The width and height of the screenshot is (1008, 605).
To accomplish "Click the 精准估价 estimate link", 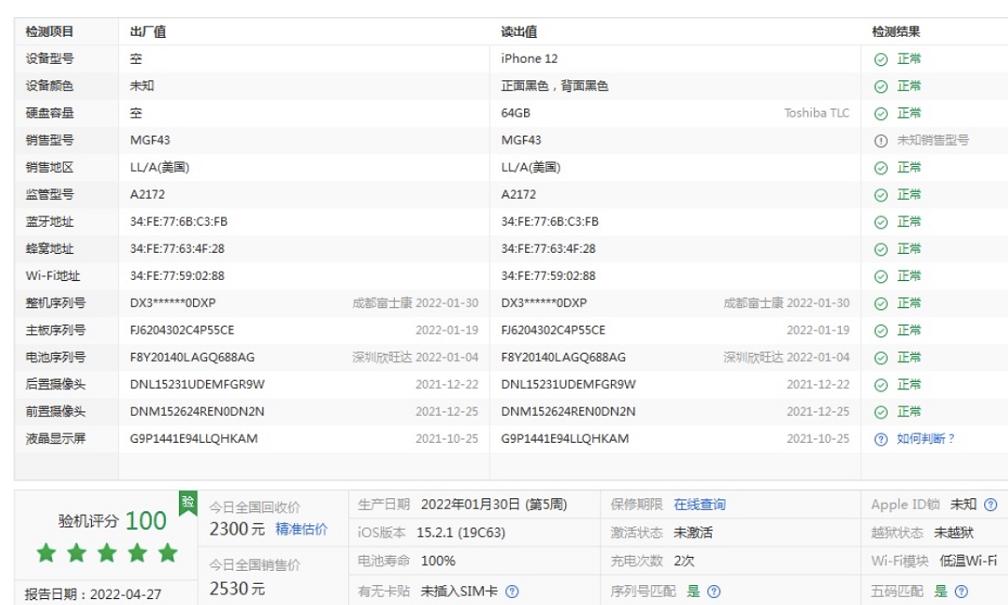I will coord(303,529).
